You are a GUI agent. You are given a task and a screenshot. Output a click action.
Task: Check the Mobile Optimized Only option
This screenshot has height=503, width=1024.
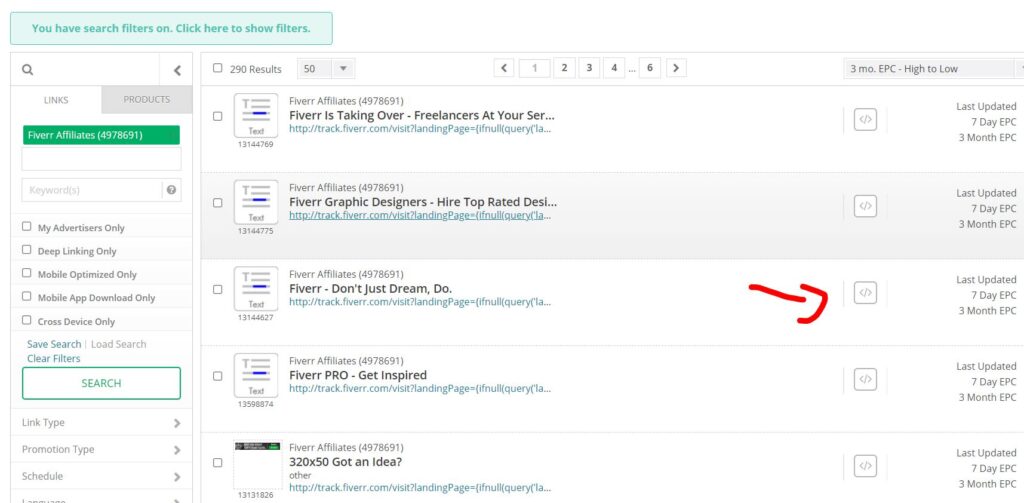tap(27, 274)
